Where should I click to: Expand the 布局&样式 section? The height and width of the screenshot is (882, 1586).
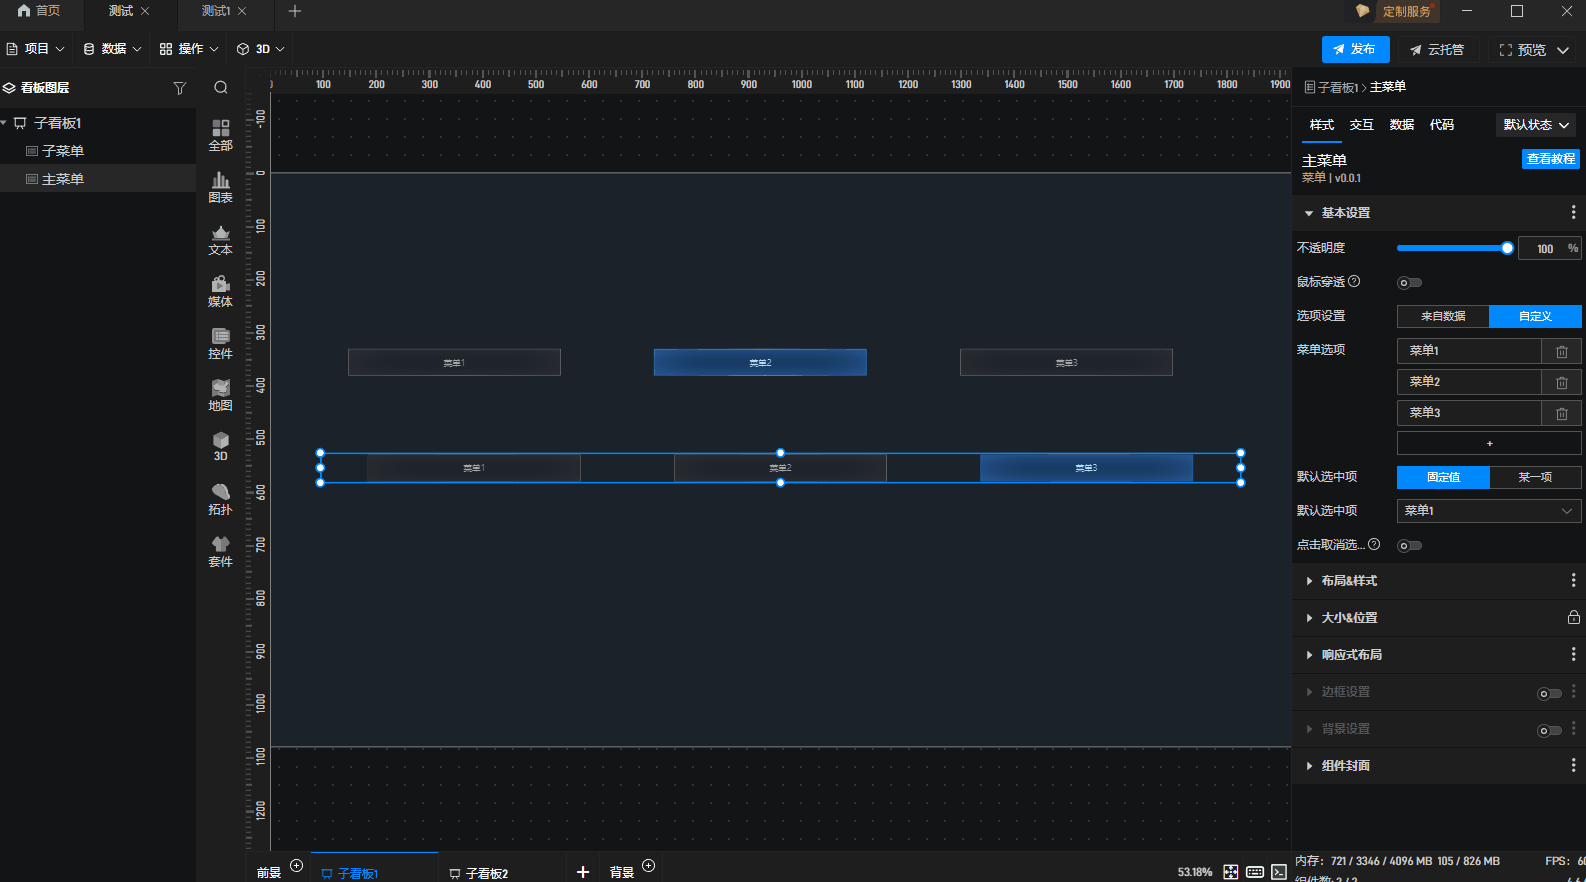tap(1349, 581)
